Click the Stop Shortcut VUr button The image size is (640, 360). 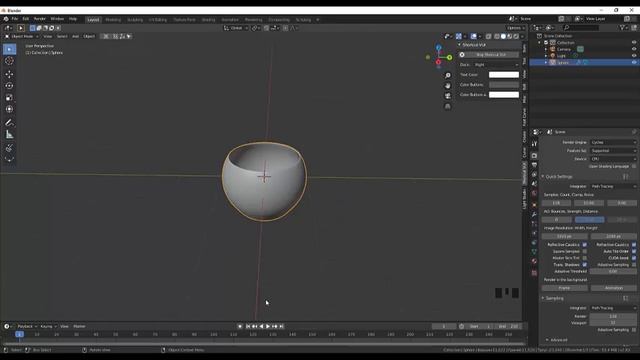tap(491, 55)
